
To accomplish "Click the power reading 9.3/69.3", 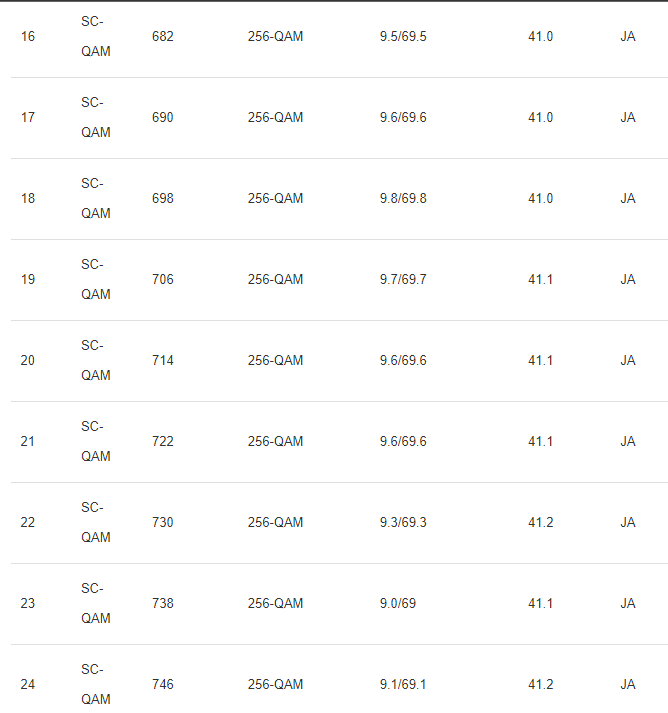I will click(x=403, y=523).
